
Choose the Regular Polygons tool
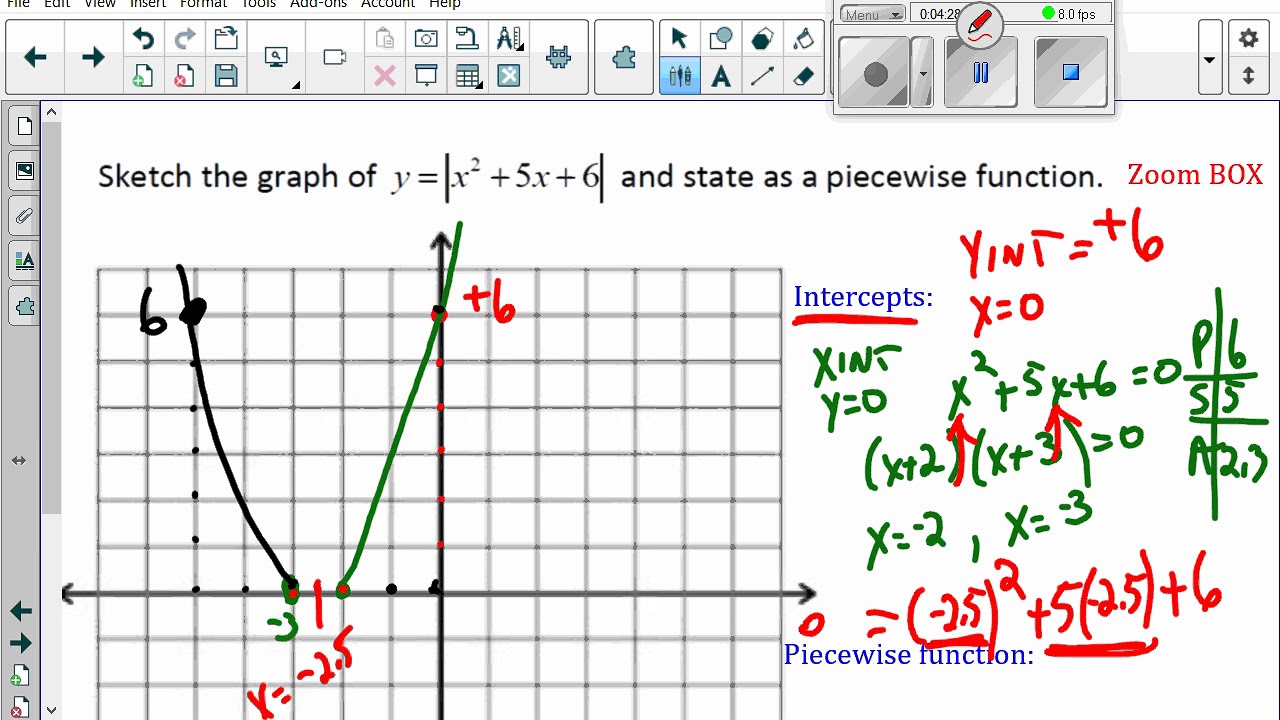click(762, 39)
